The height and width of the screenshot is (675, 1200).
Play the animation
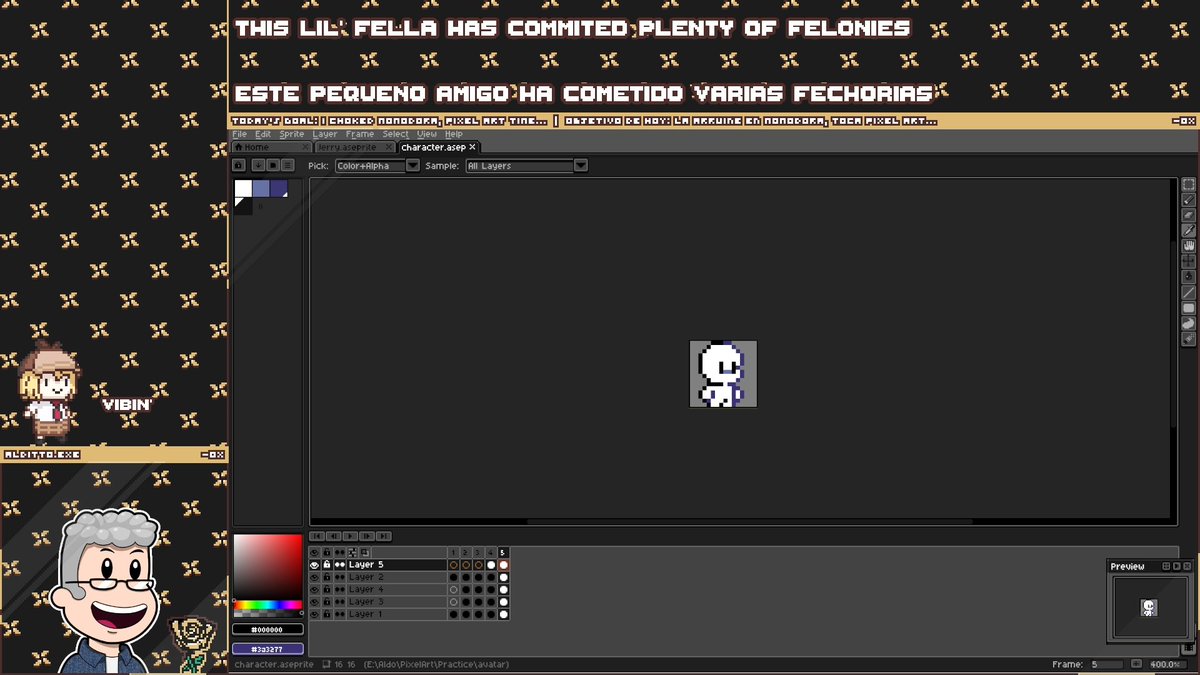click(350, 536)
